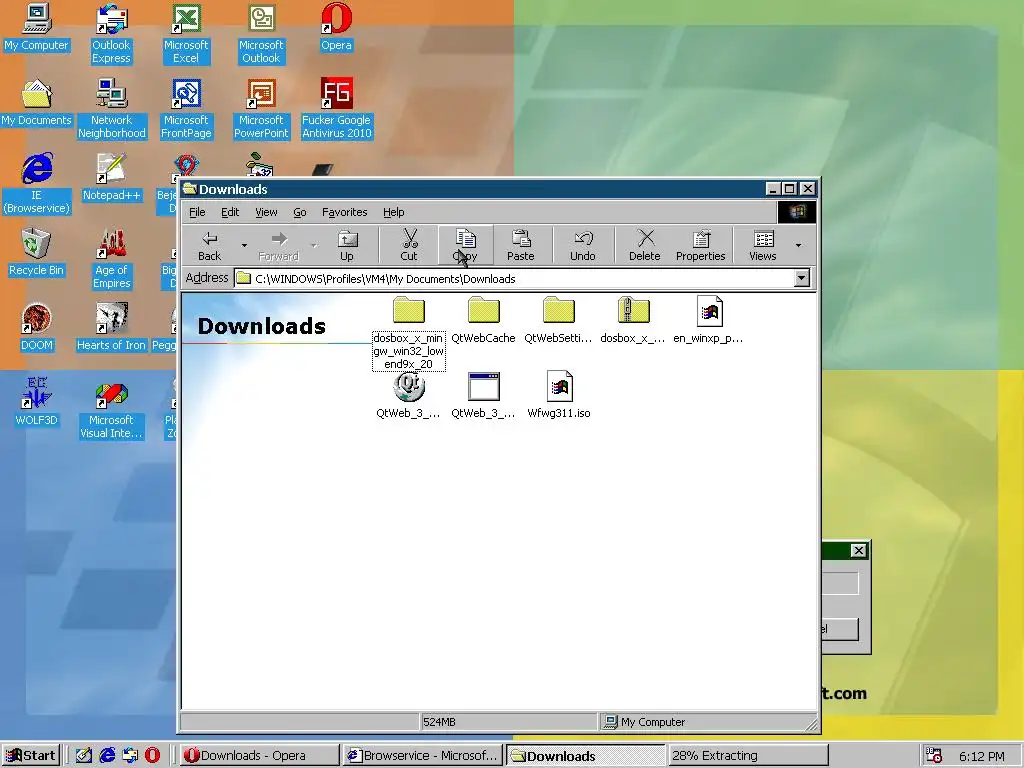Select the Wfwg311.iso file
Image resolution: width=1024 pixels, height=768 pixels.
[559, 395]
